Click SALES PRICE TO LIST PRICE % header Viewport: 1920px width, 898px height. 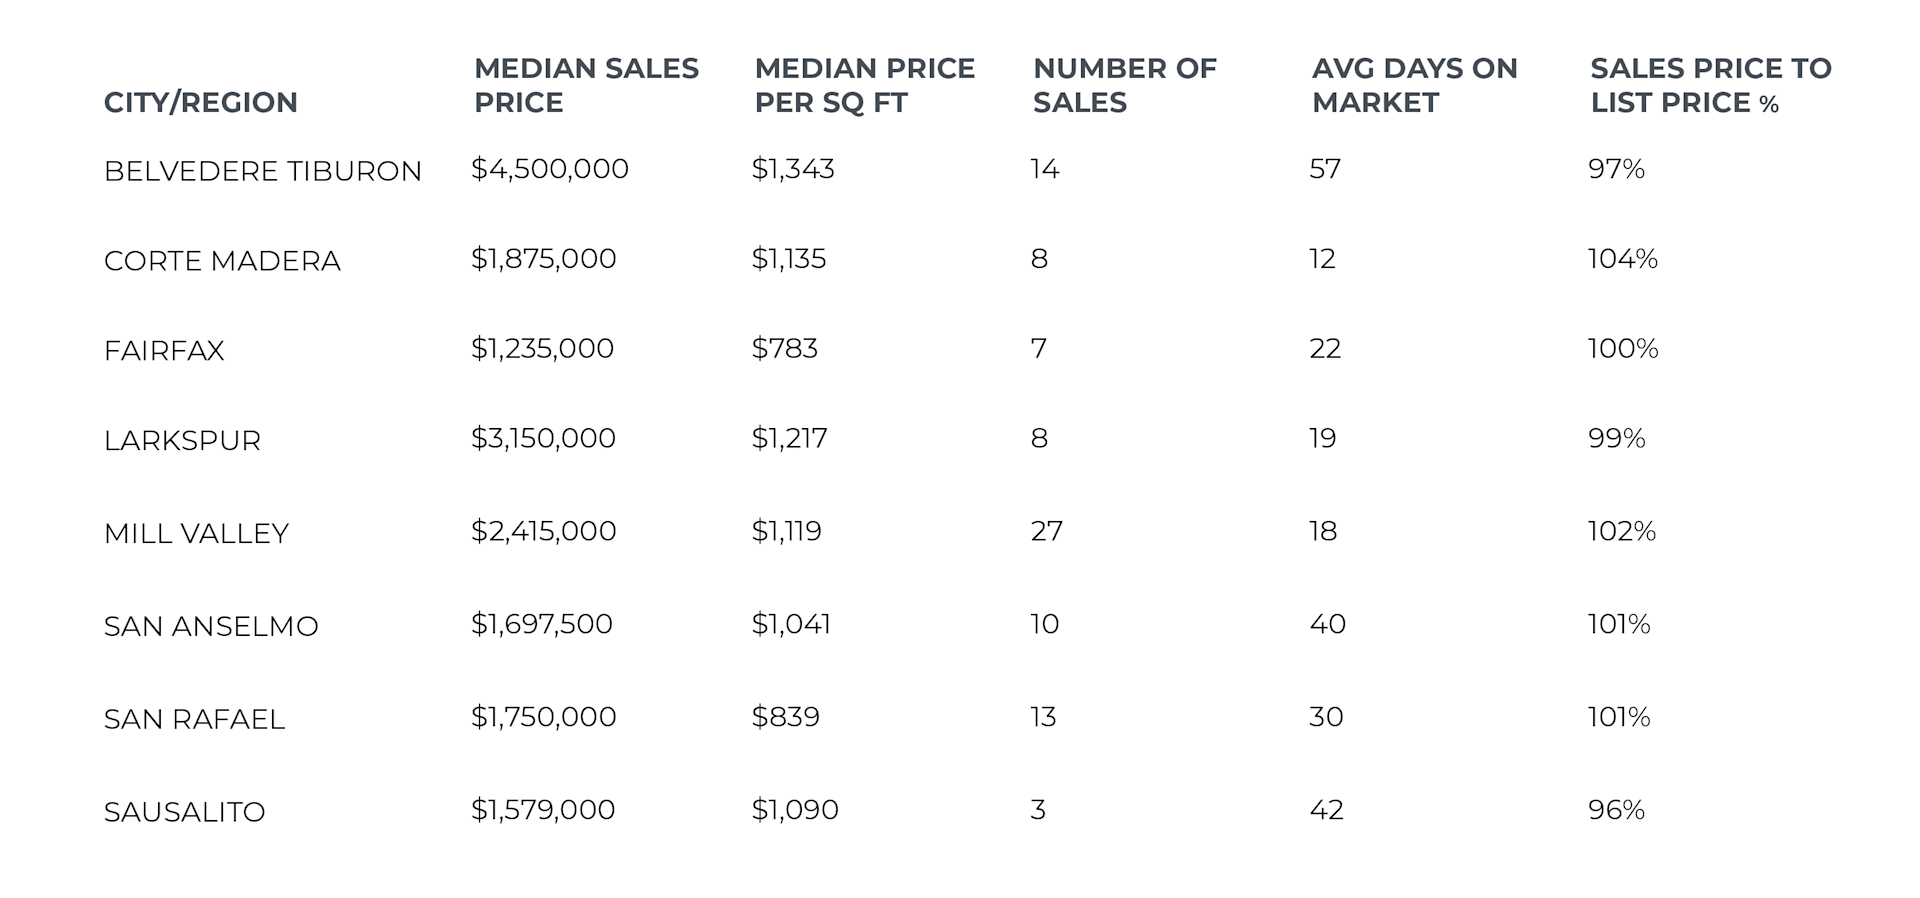pyautogui.click(x=1710, y=85)
